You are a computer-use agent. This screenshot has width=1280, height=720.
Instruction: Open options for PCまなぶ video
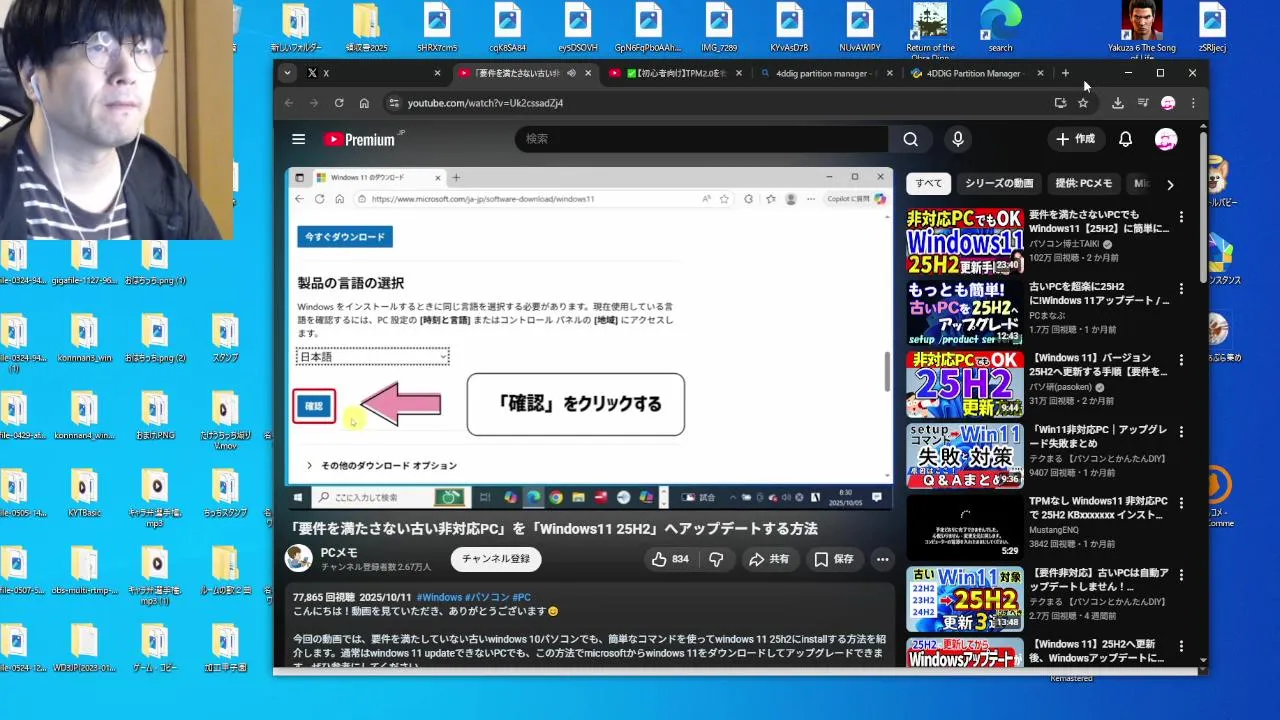click(x=1181, y=289)
